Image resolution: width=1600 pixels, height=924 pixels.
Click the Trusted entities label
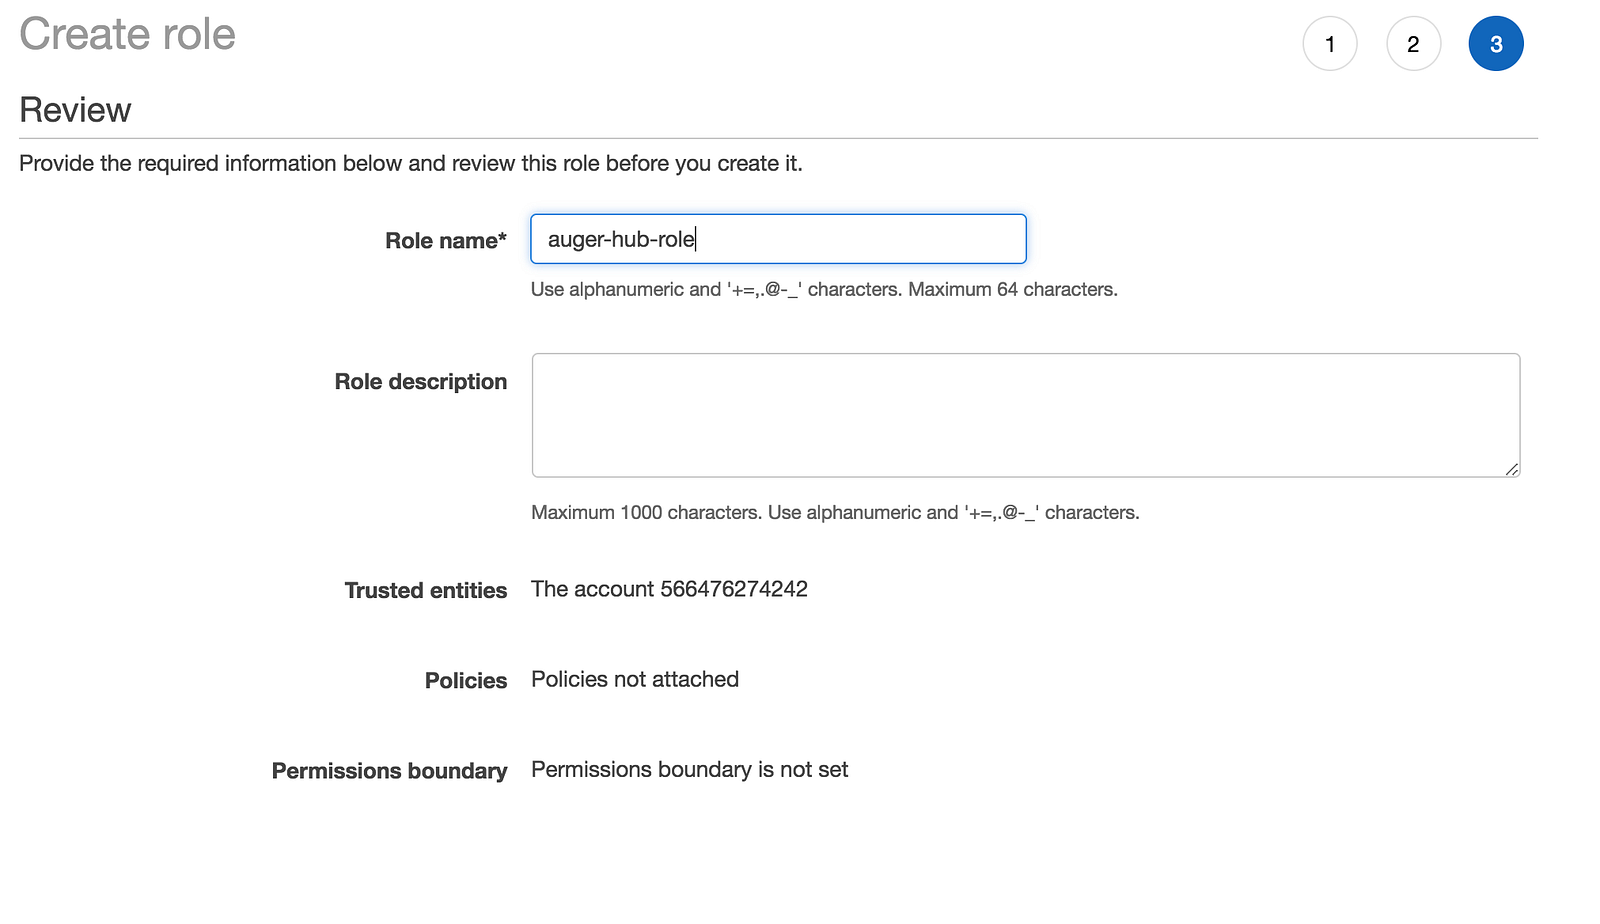click(425, 591)
